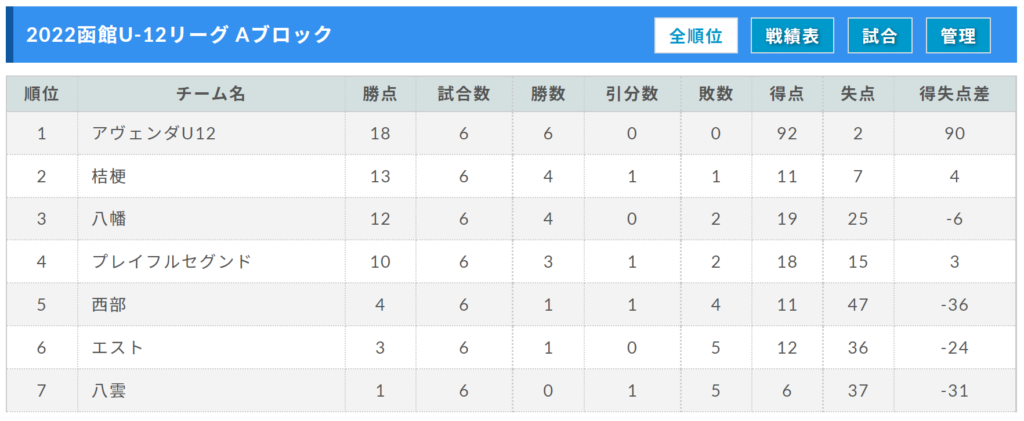Click the 試合数 column header
Viewport: 1024px width, 421px height.
coord(464,95)
